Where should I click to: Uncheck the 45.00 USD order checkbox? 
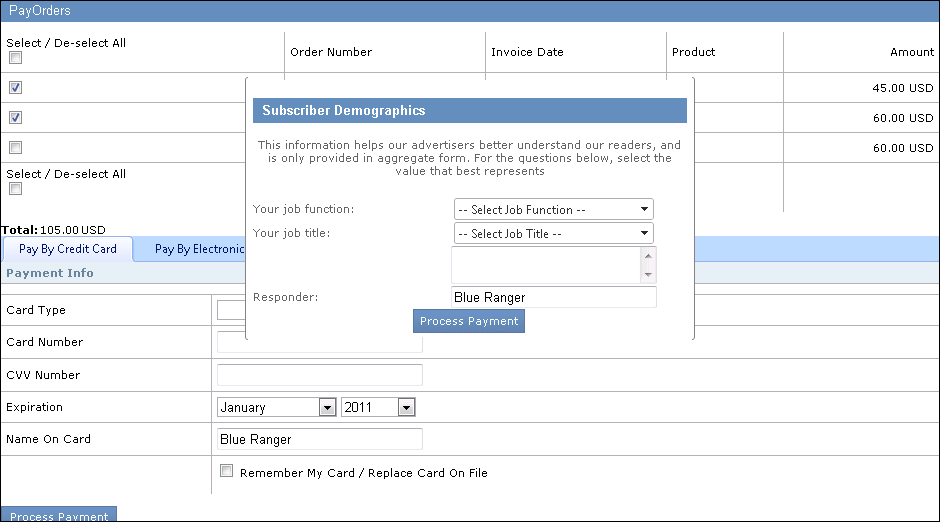16,87
